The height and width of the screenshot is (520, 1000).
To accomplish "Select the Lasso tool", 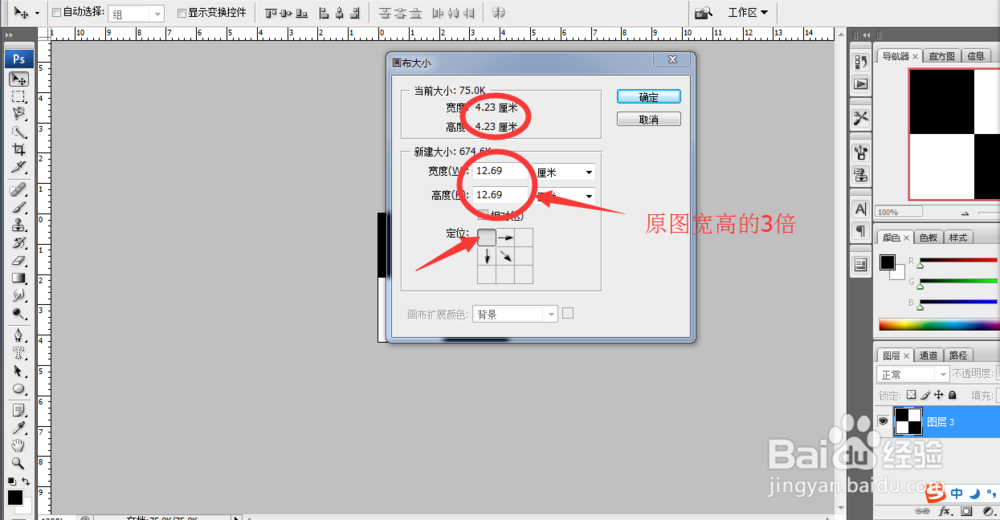I will (18, 114).
